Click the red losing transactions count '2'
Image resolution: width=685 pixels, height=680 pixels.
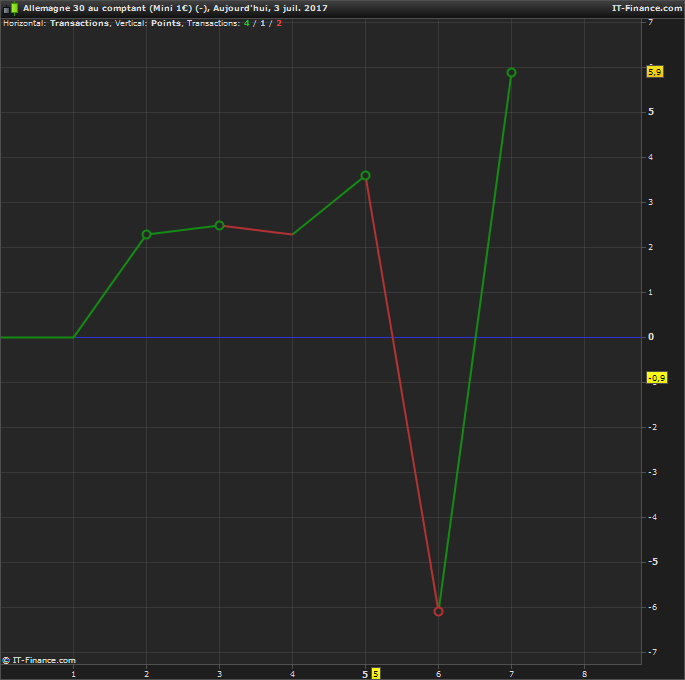[279, 23]
